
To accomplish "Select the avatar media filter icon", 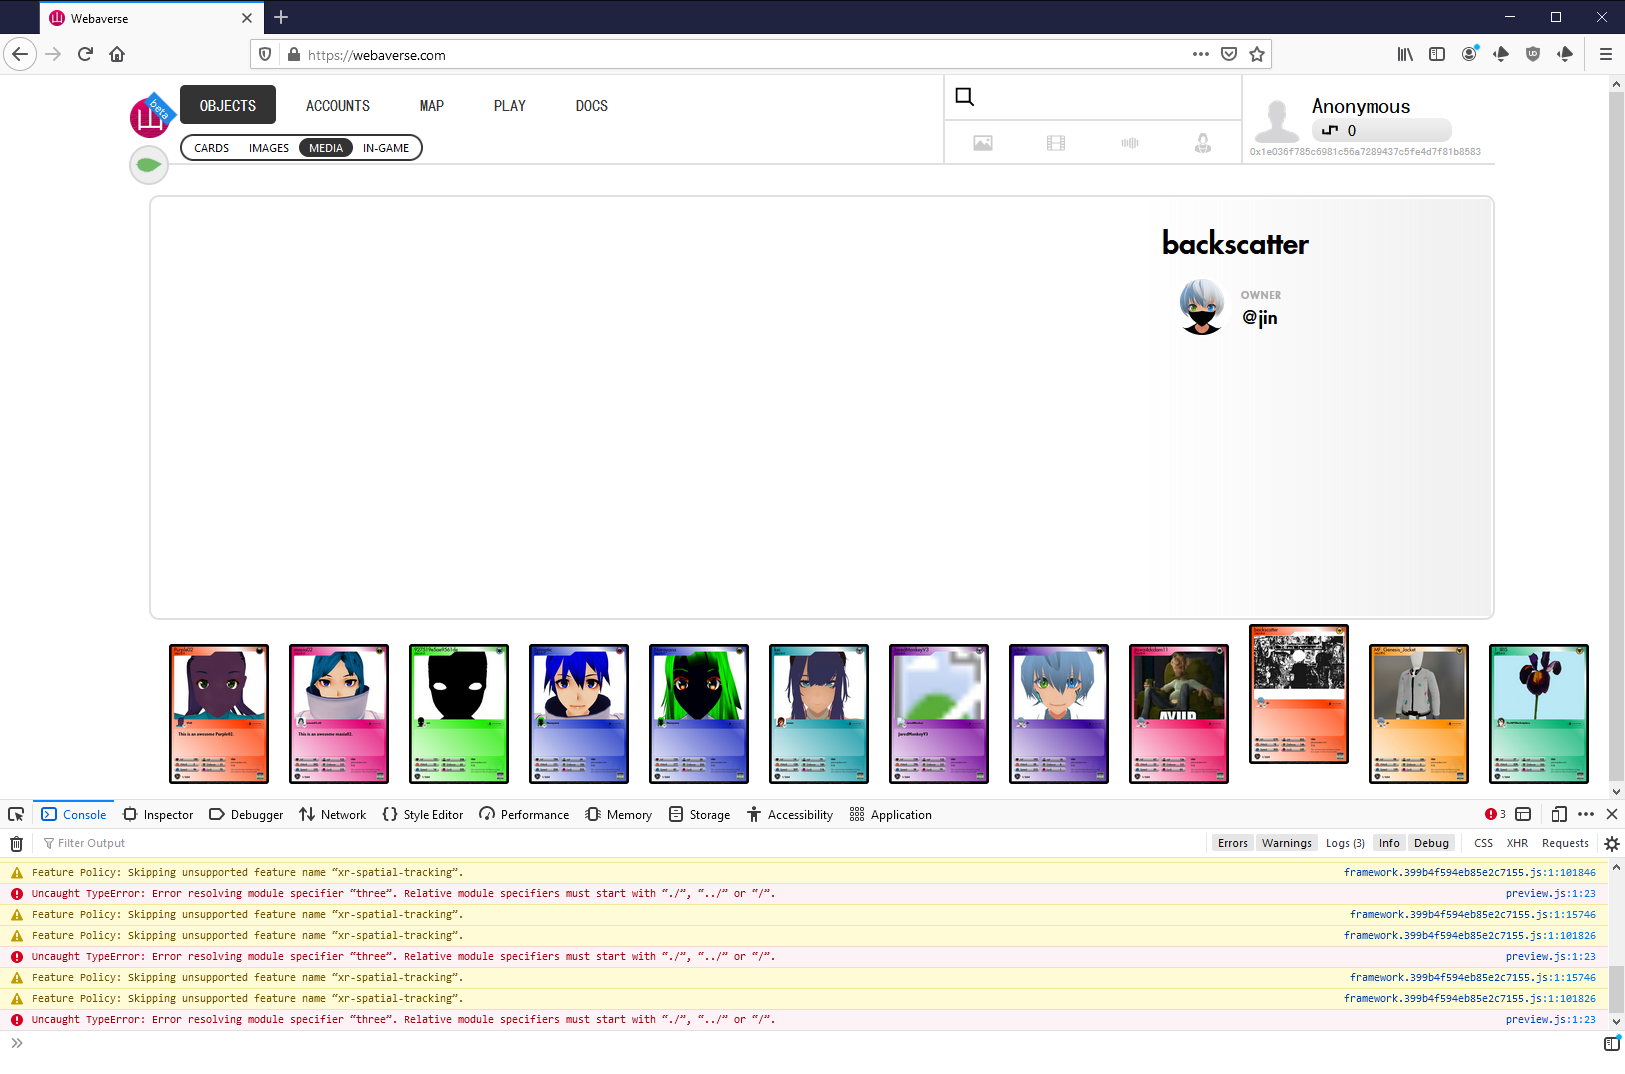I will pyautogui.click(x=1204, y=142).
